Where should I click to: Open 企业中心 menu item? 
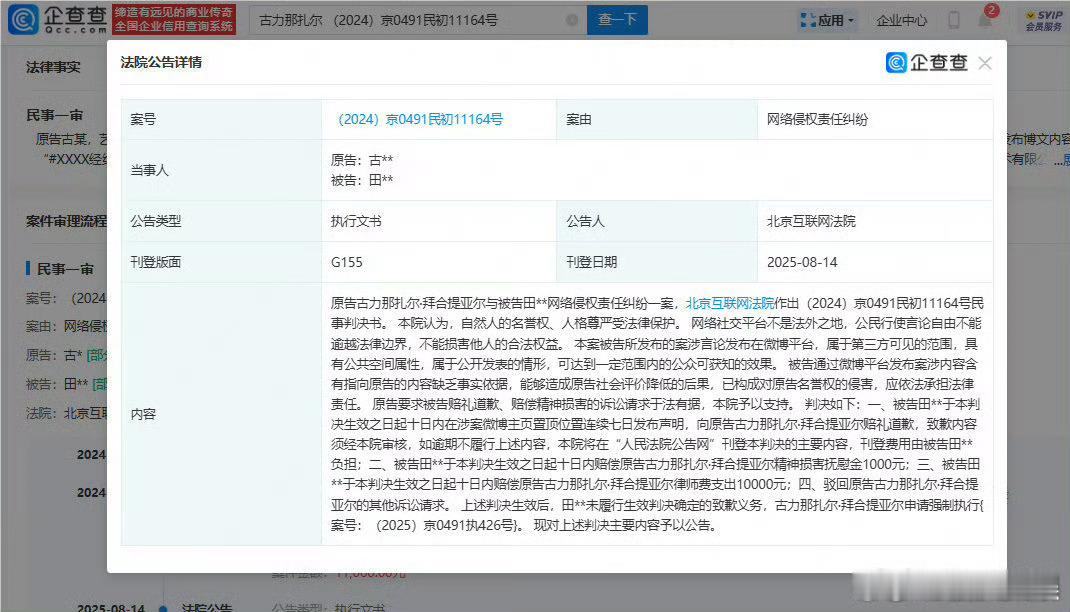pos(901,20)
